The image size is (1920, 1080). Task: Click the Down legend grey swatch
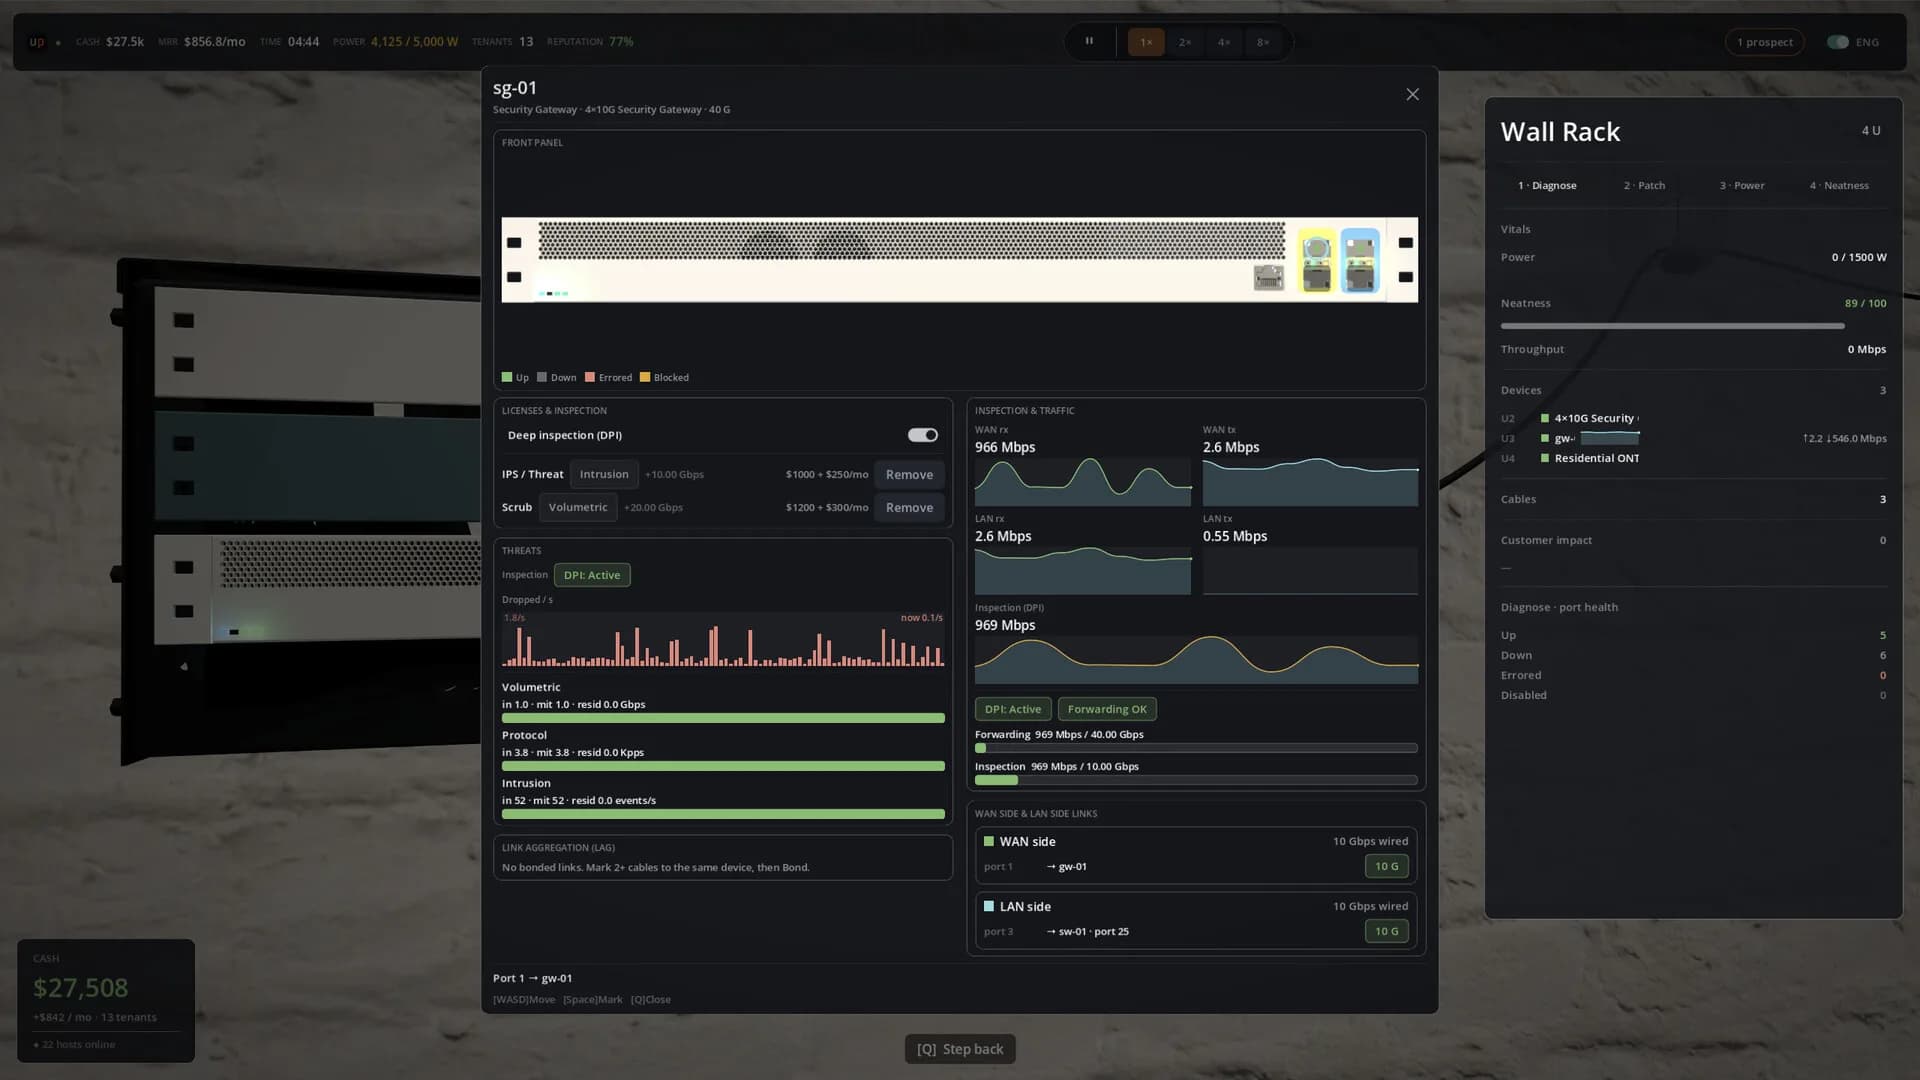coord(542,377)
